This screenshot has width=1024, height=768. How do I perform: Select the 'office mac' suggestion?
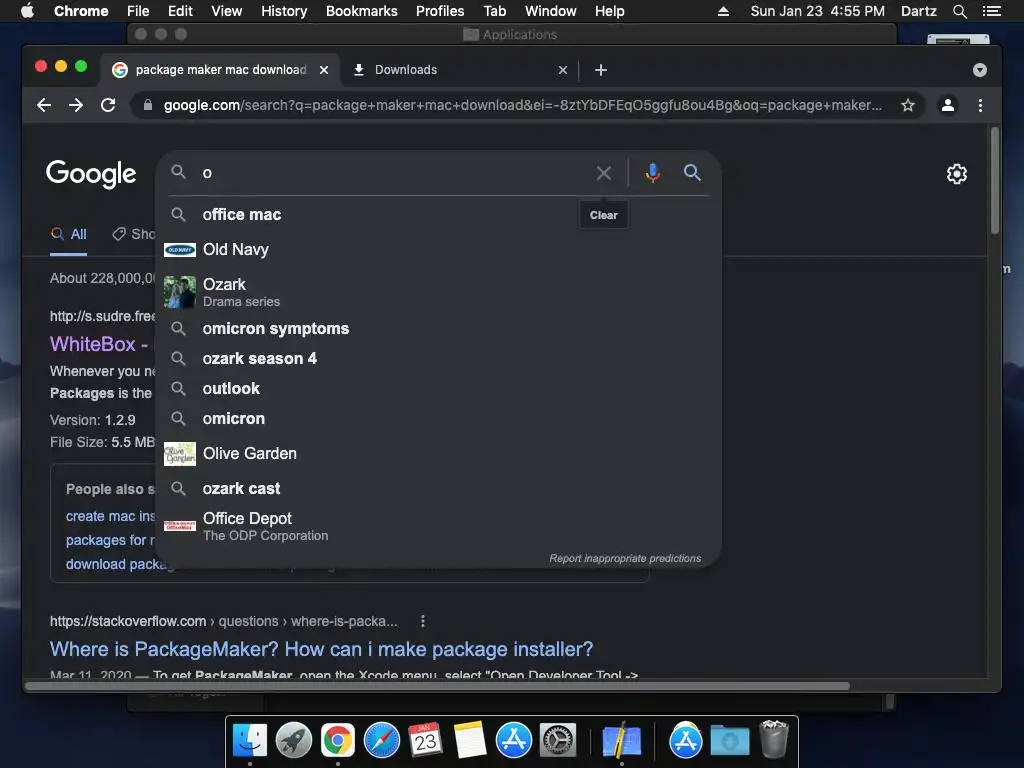point(438,215)
